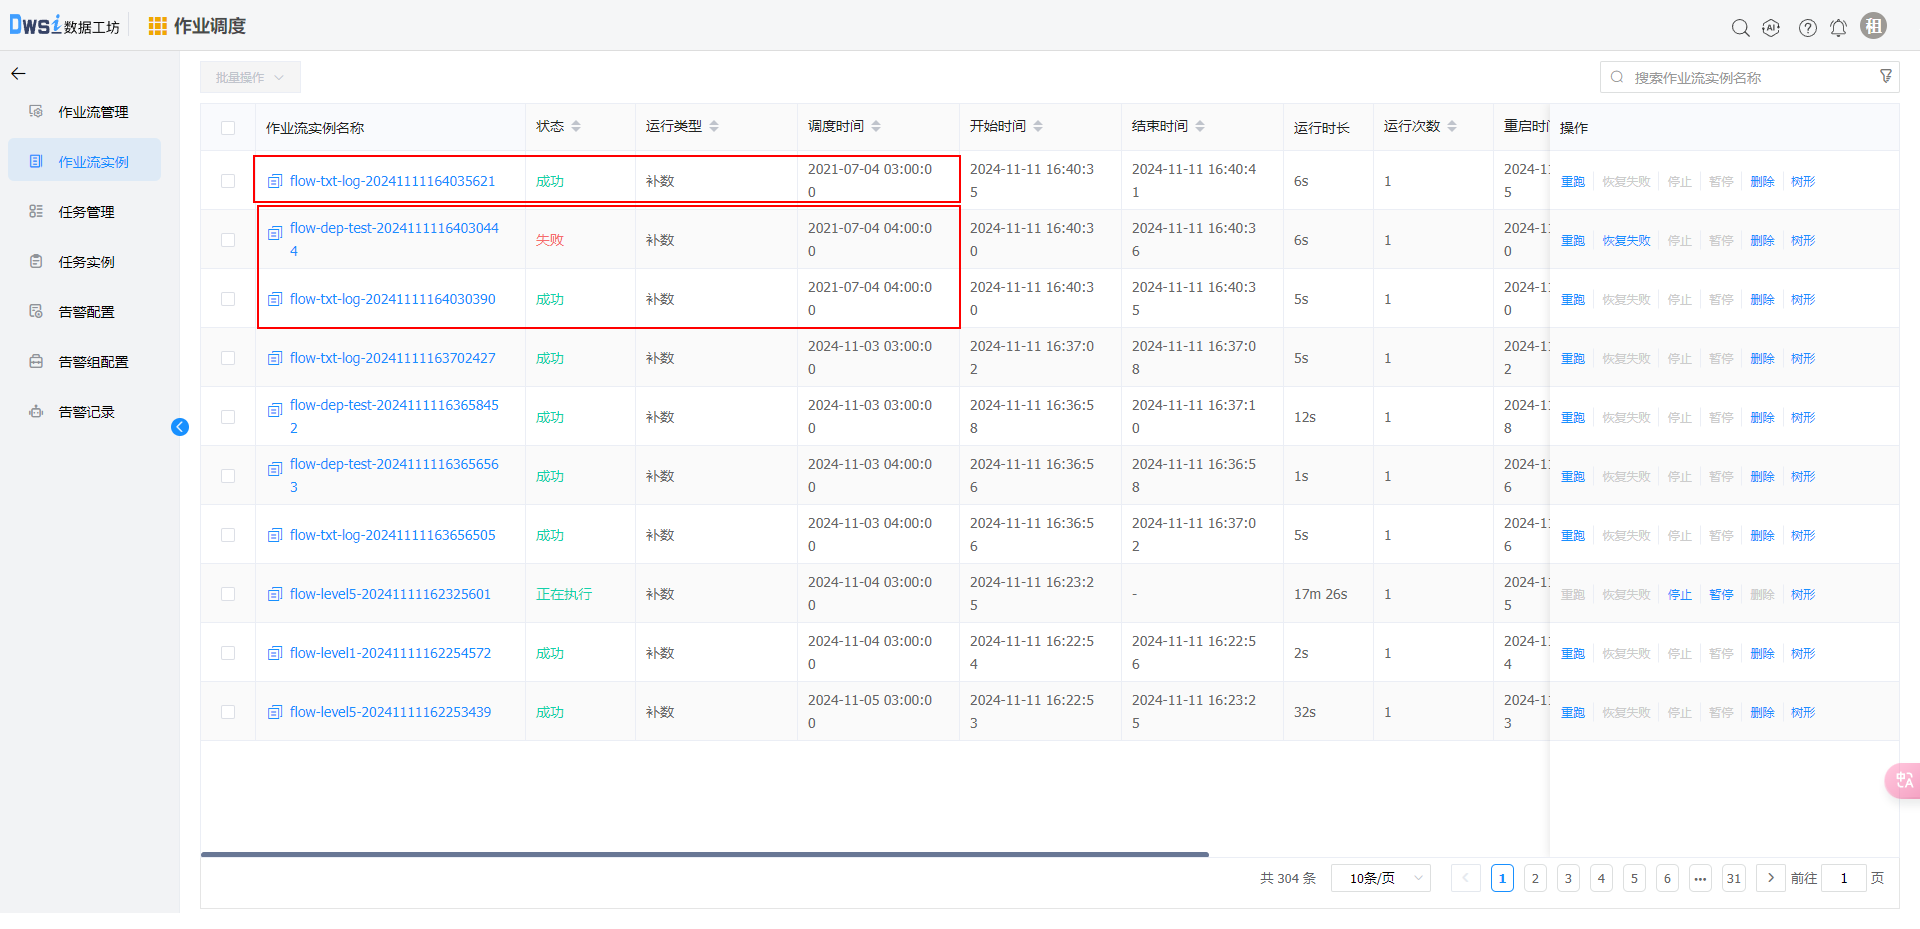Expand the 批量操作 dropdown
Image resolution: width=1920 pixels, height=929 pixels.
coord(250,77)
